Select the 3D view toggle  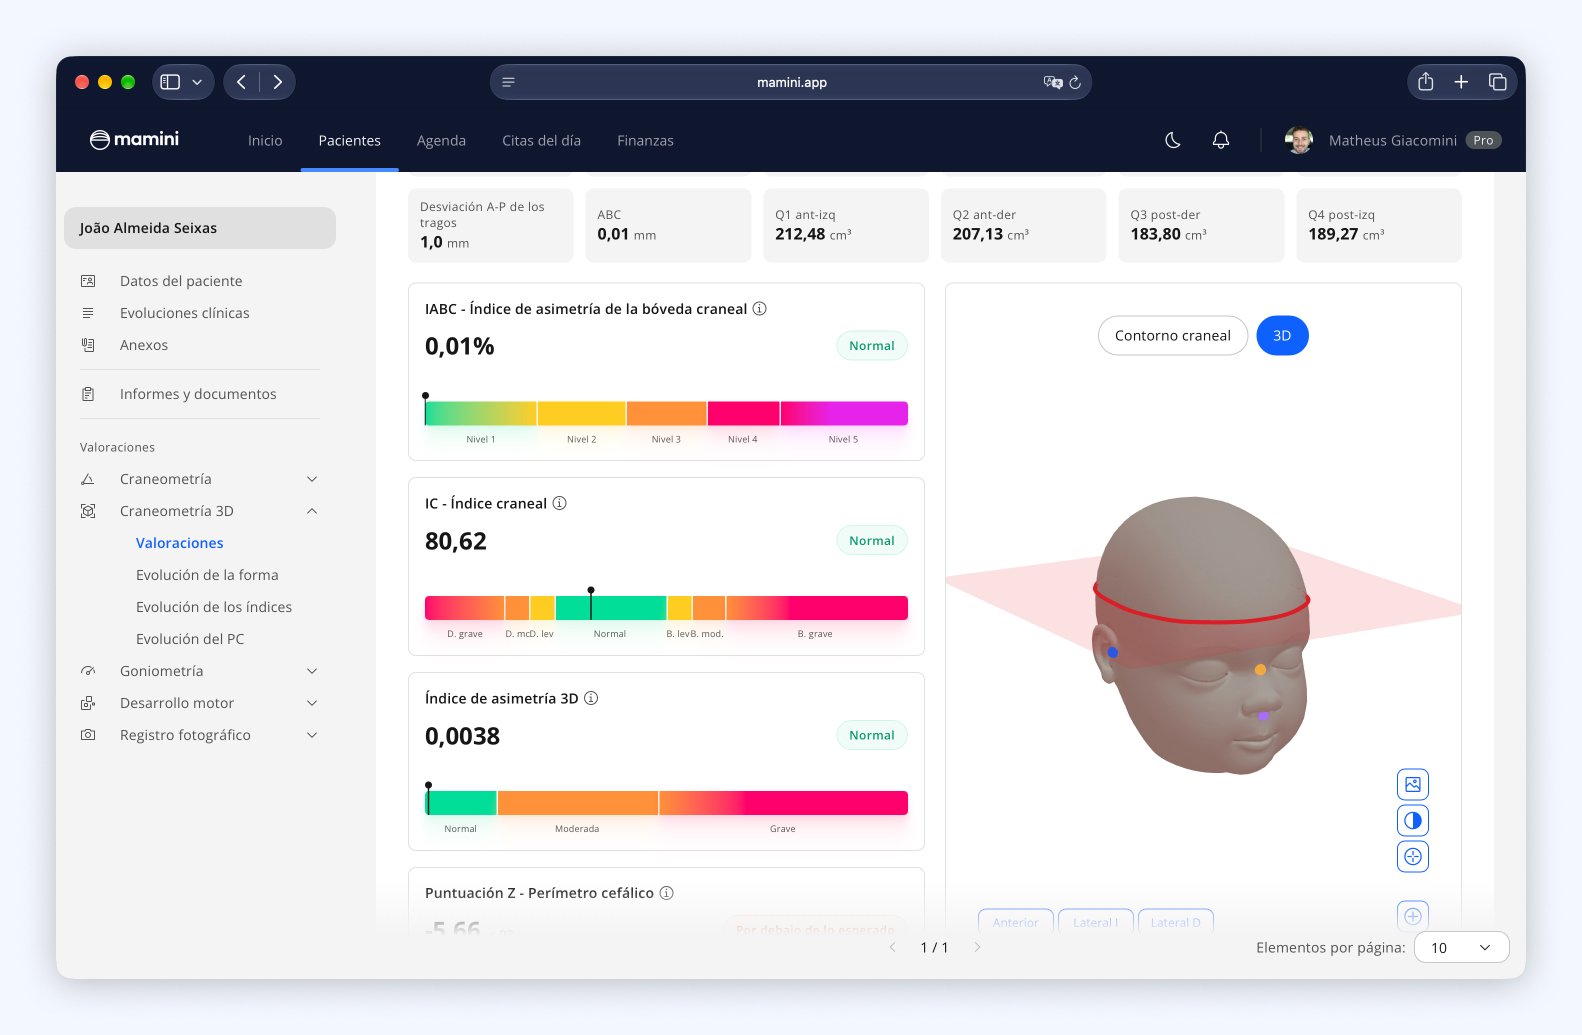(1282, 336)
